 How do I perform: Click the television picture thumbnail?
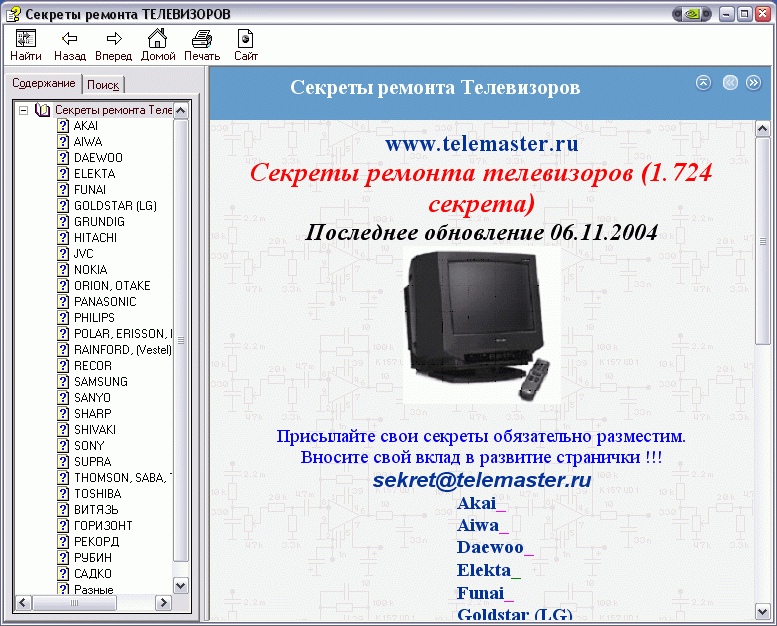481,326
